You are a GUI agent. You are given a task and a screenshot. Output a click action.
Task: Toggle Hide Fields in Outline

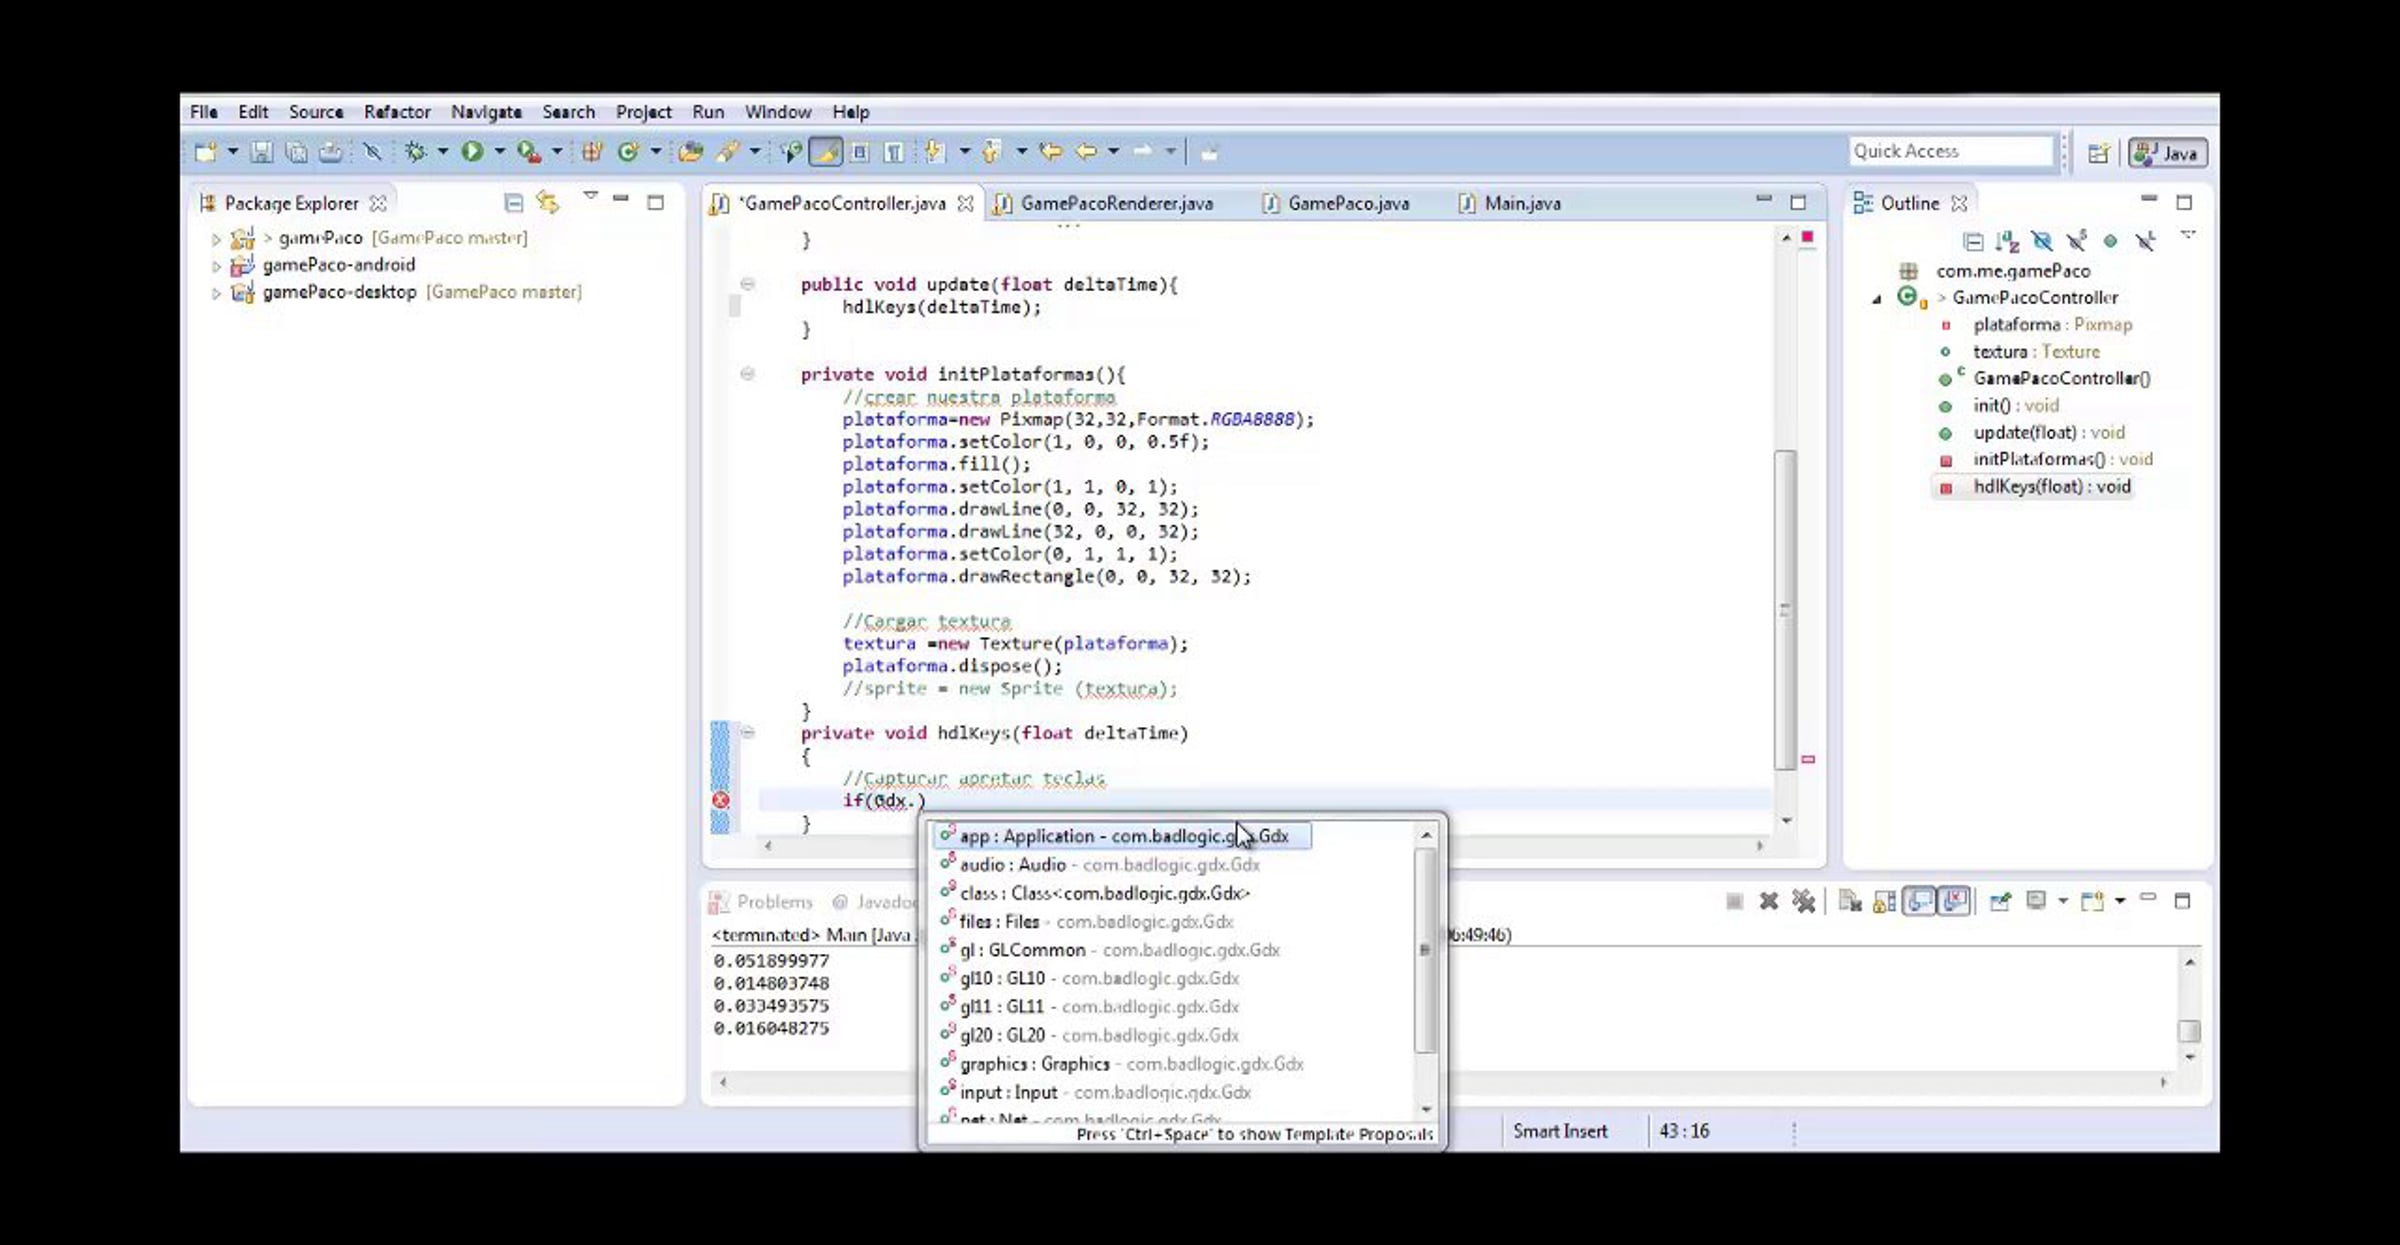2042,241
